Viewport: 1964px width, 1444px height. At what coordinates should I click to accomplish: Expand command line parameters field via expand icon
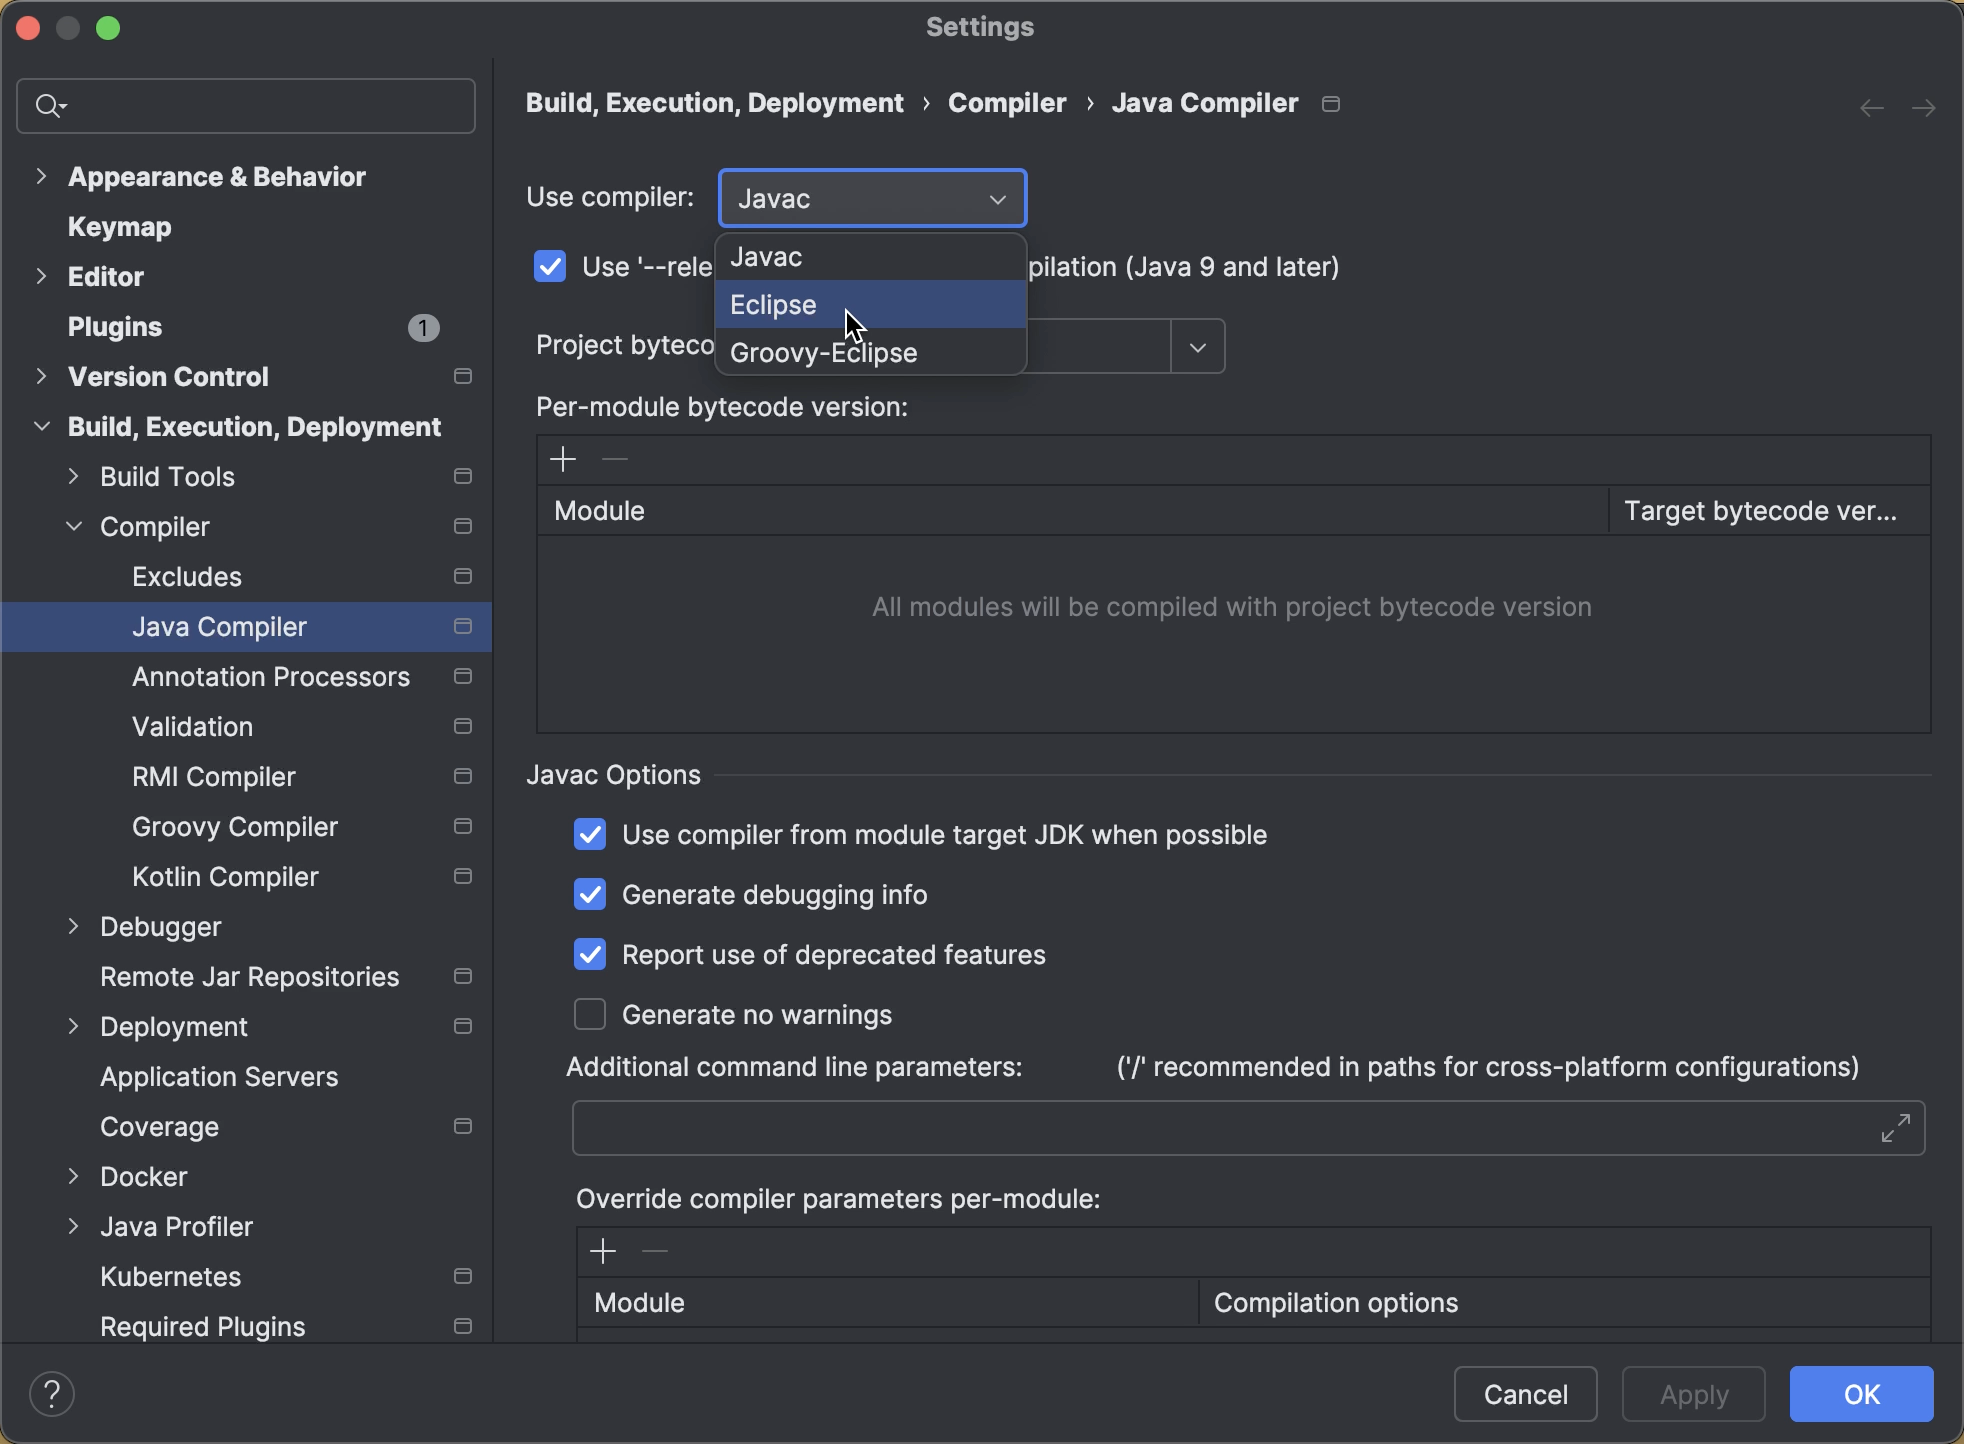pos(1895,1127)
